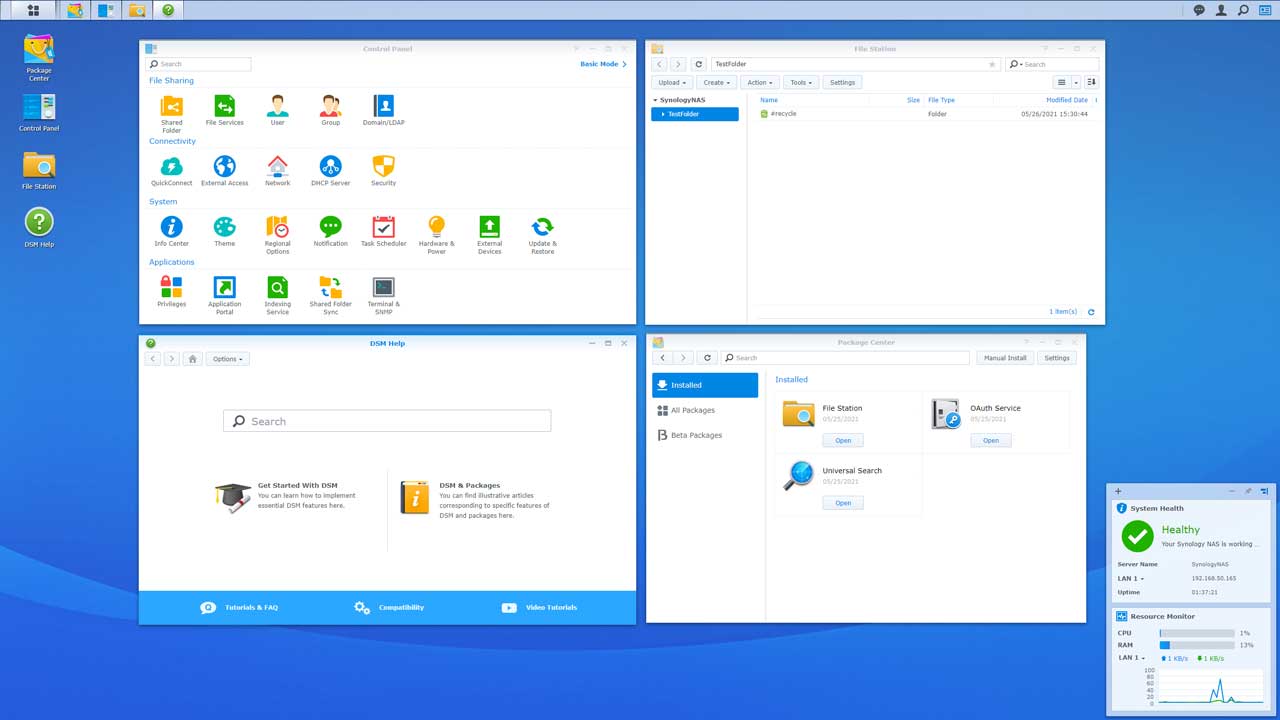Viewport: 1280px width, 720px height.
Task: Open Regional Options
Action: (278, 235)
